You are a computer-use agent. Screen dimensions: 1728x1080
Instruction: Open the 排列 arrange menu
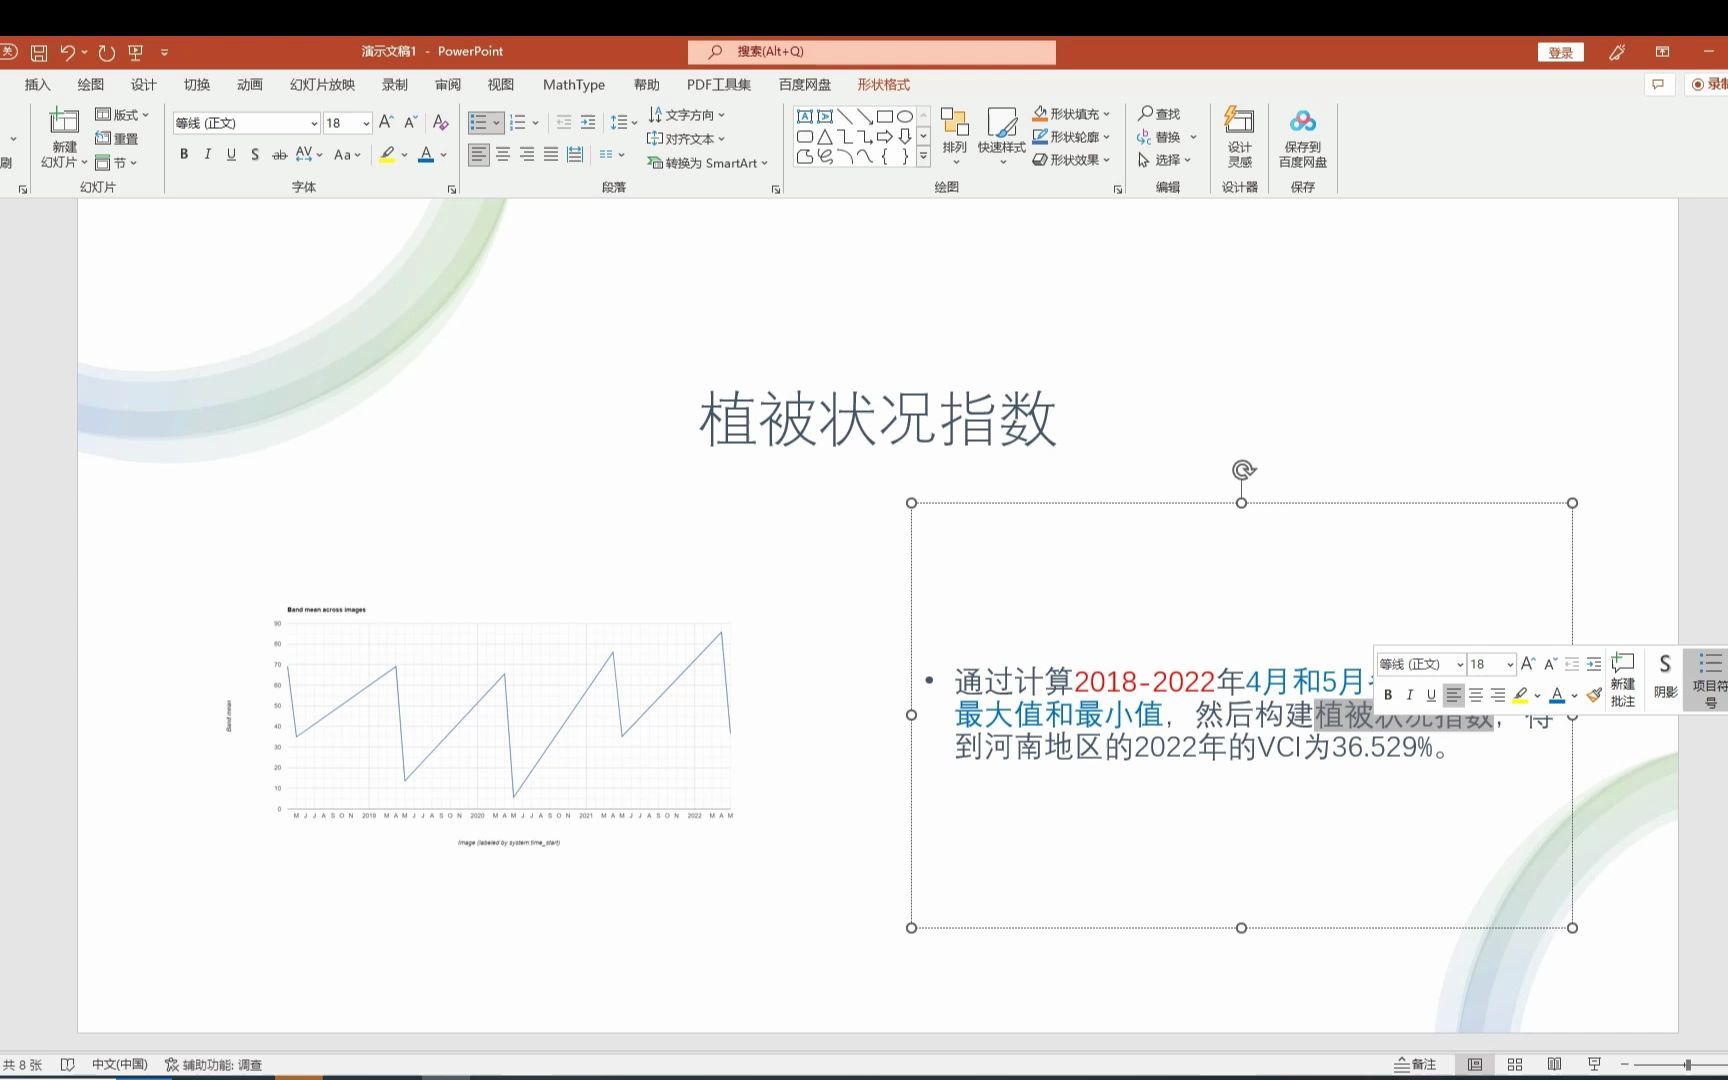point(955,136)
